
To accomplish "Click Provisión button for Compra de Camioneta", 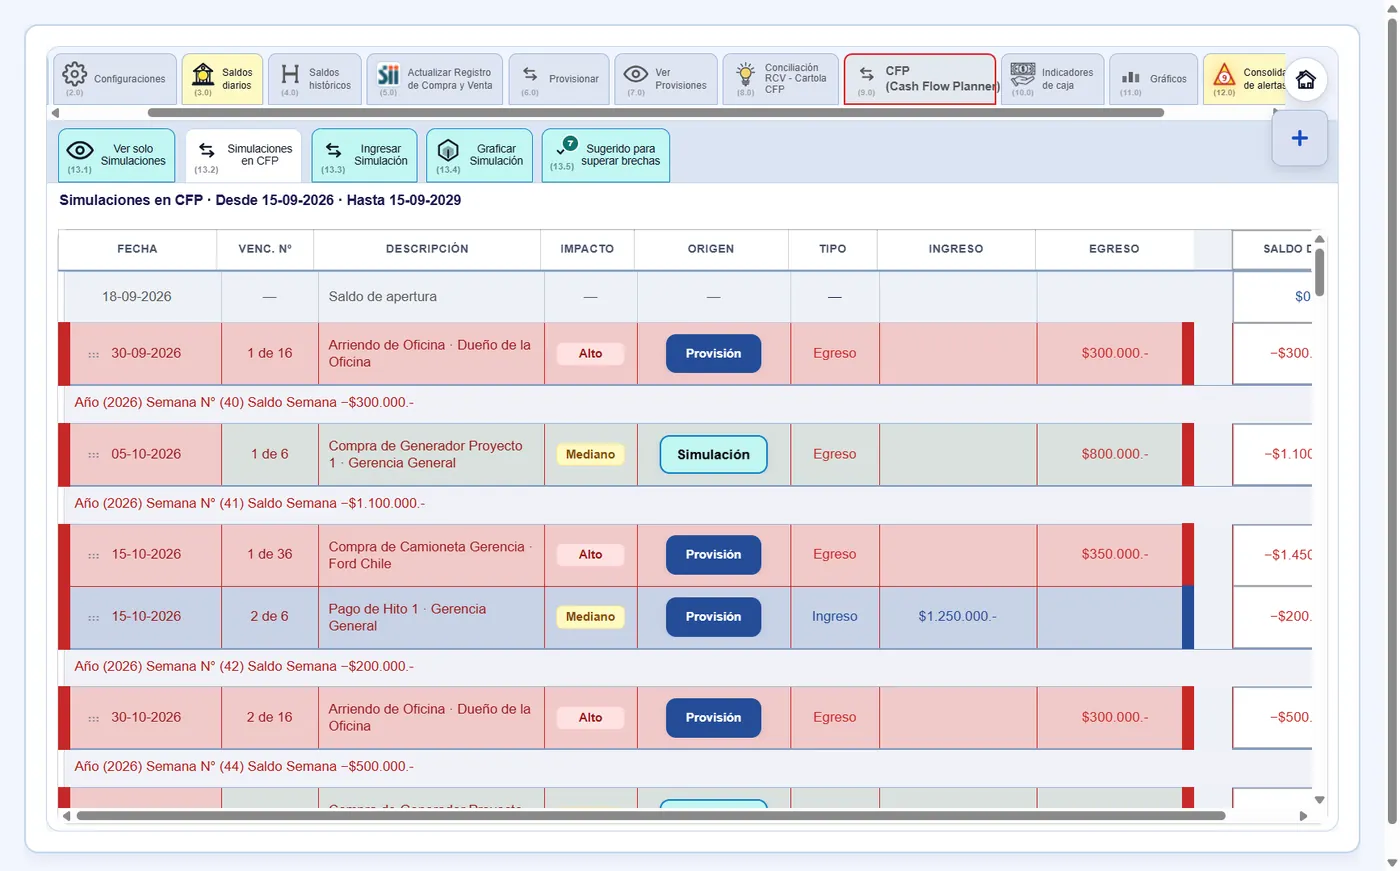I will [x=713, y=554].
